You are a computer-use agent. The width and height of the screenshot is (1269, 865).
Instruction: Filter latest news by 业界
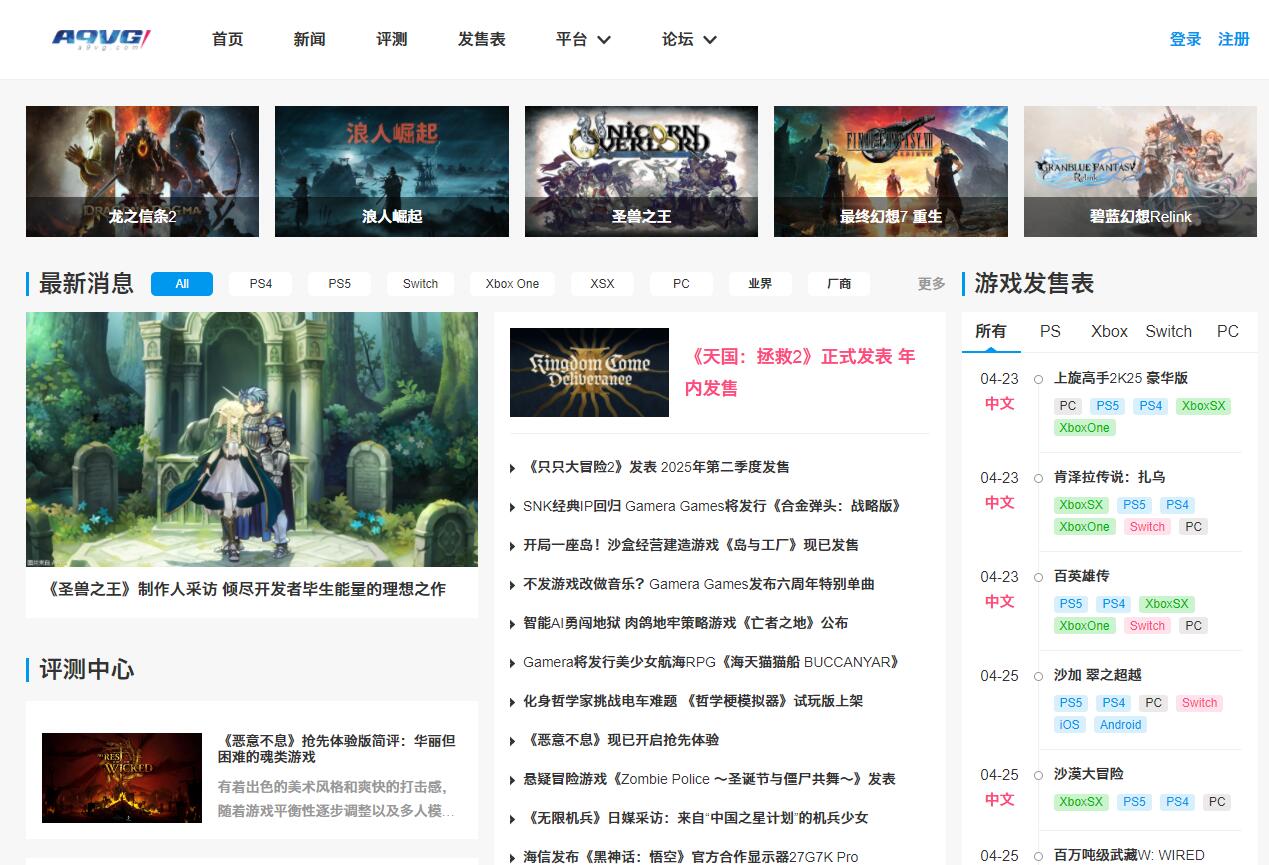click(x=760, y=284)
